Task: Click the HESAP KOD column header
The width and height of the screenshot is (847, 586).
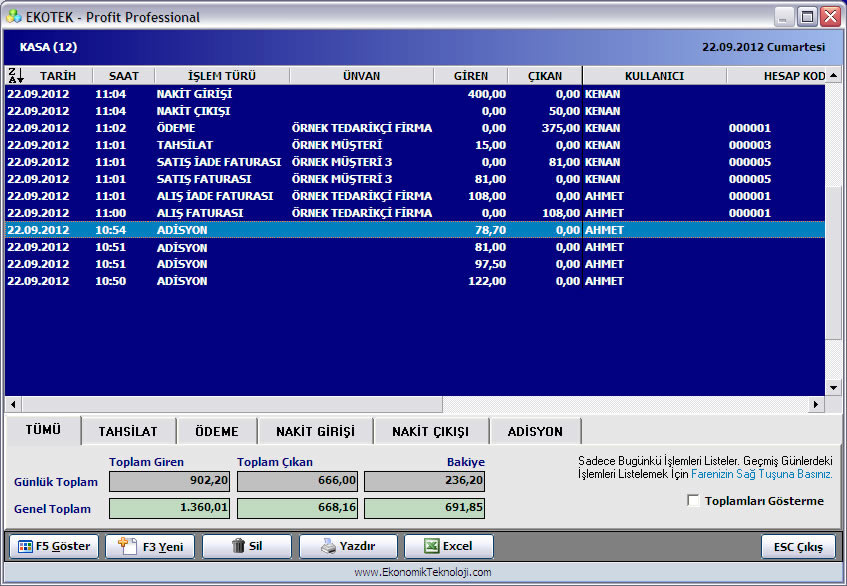Action: (x=776, y=76)
